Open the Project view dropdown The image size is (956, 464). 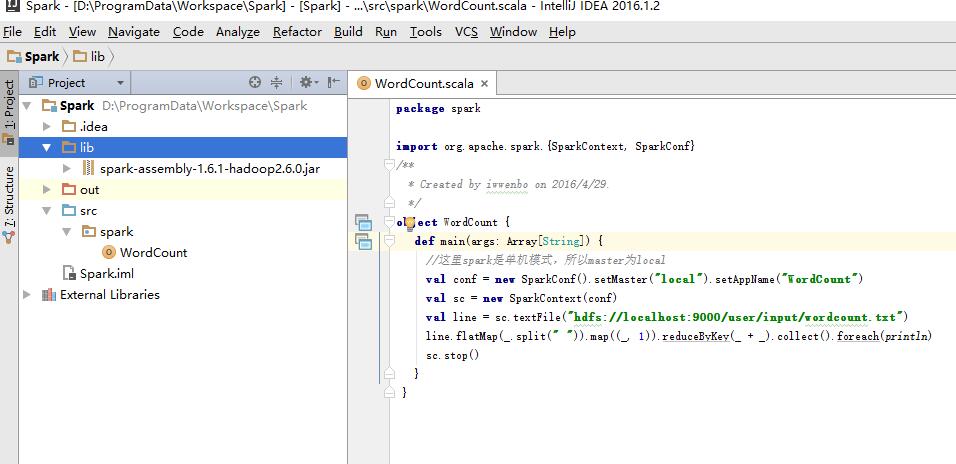click(x=120, y=83)
